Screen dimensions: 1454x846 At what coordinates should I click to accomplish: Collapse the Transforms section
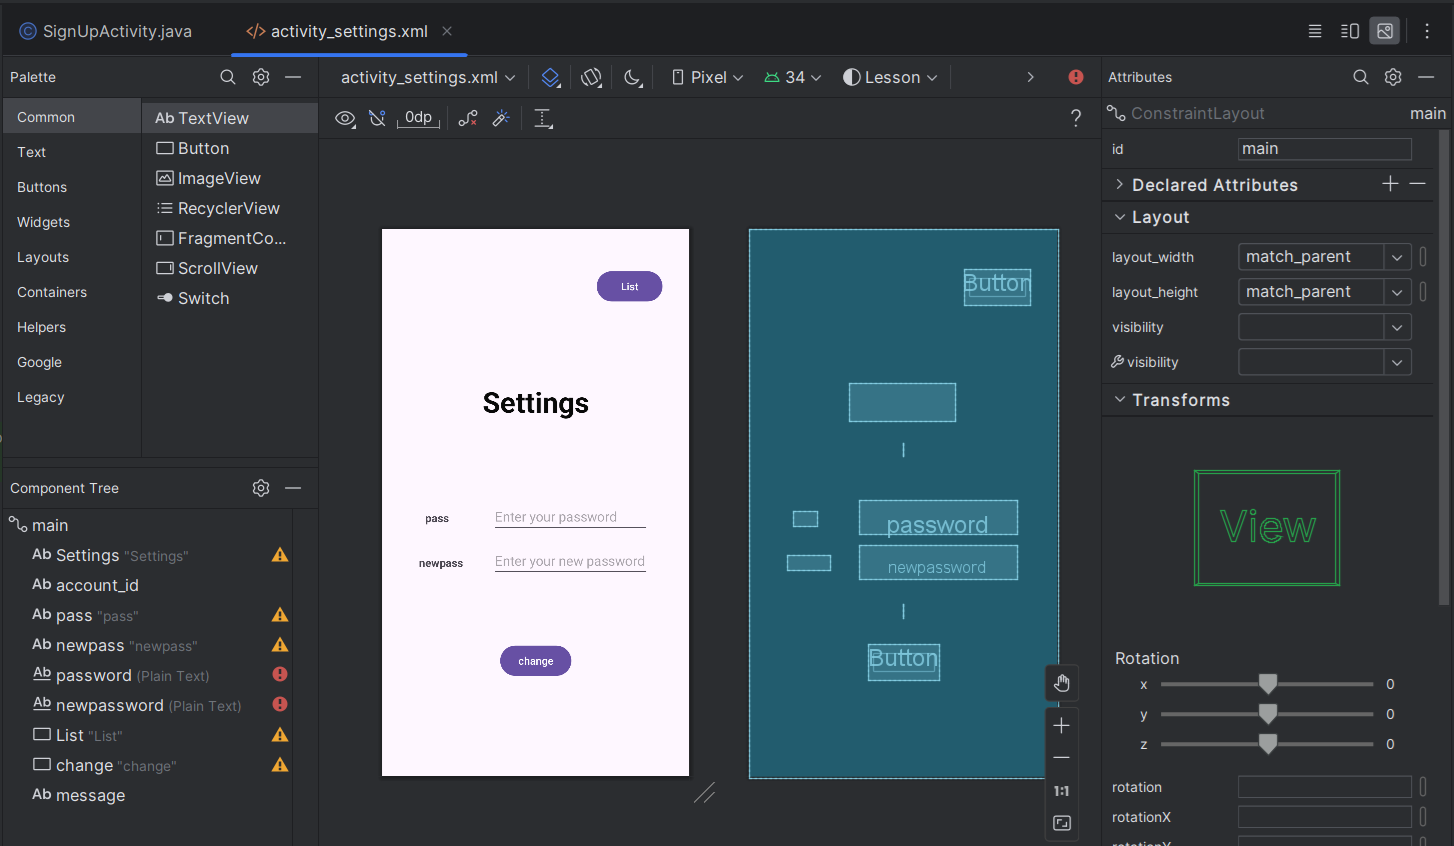click(x=1120, y=400)
